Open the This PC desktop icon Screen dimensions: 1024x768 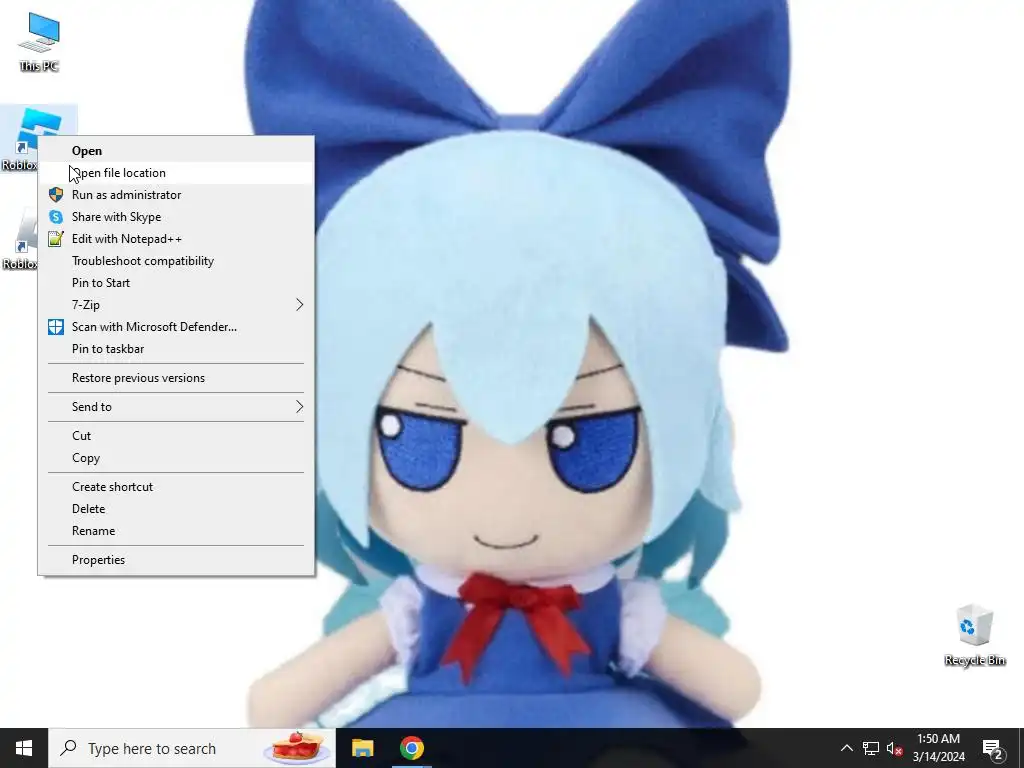(39, 41)
